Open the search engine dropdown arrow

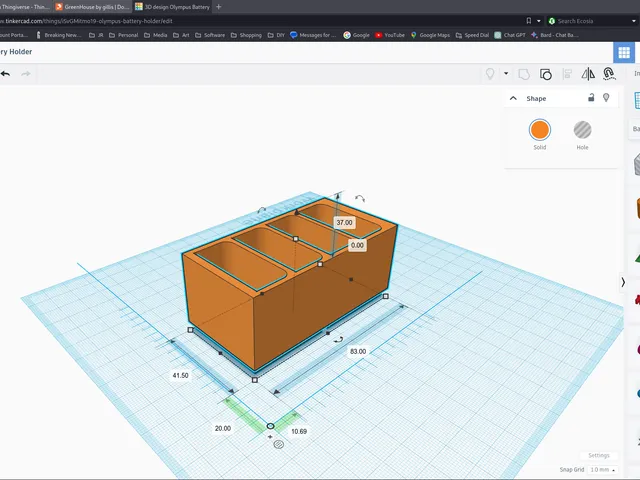634,21
